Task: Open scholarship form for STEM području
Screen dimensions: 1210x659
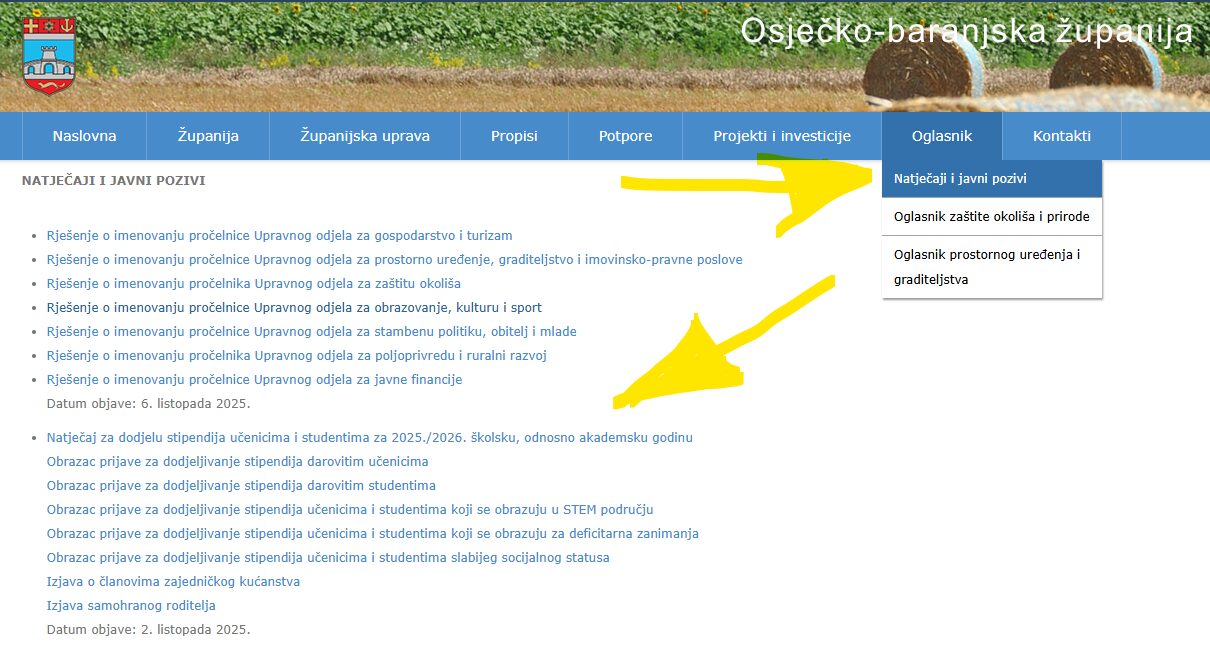Action: tap(350, 510)
